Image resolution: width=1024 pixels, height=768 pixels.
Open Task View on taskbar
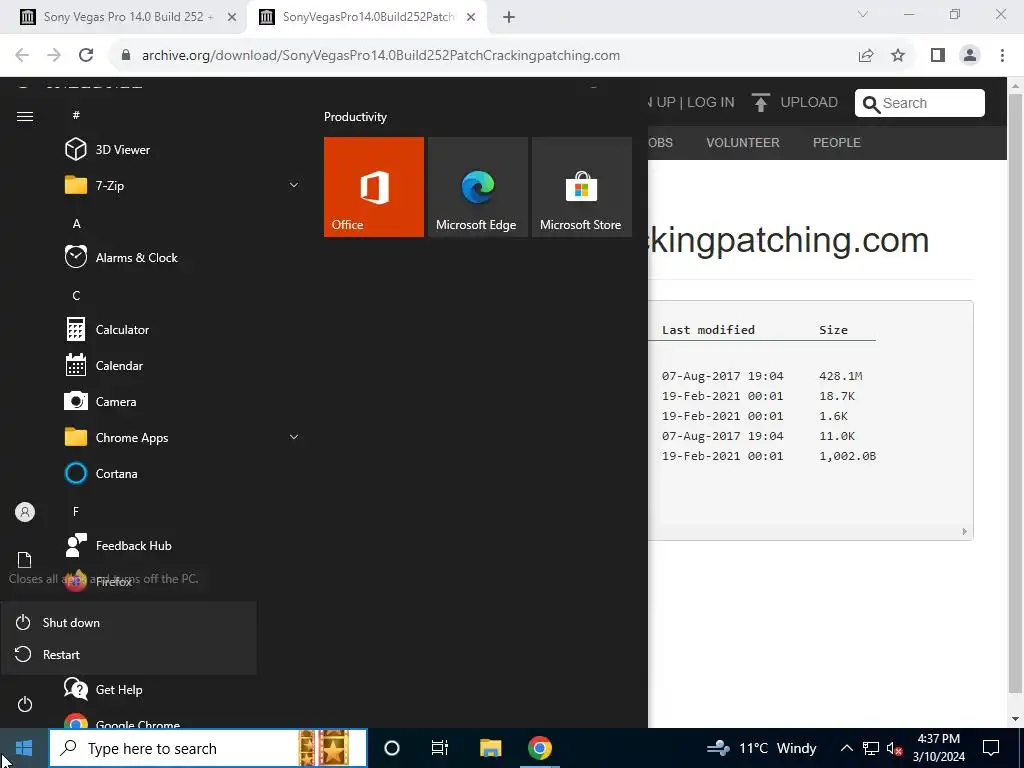(440, 748)
